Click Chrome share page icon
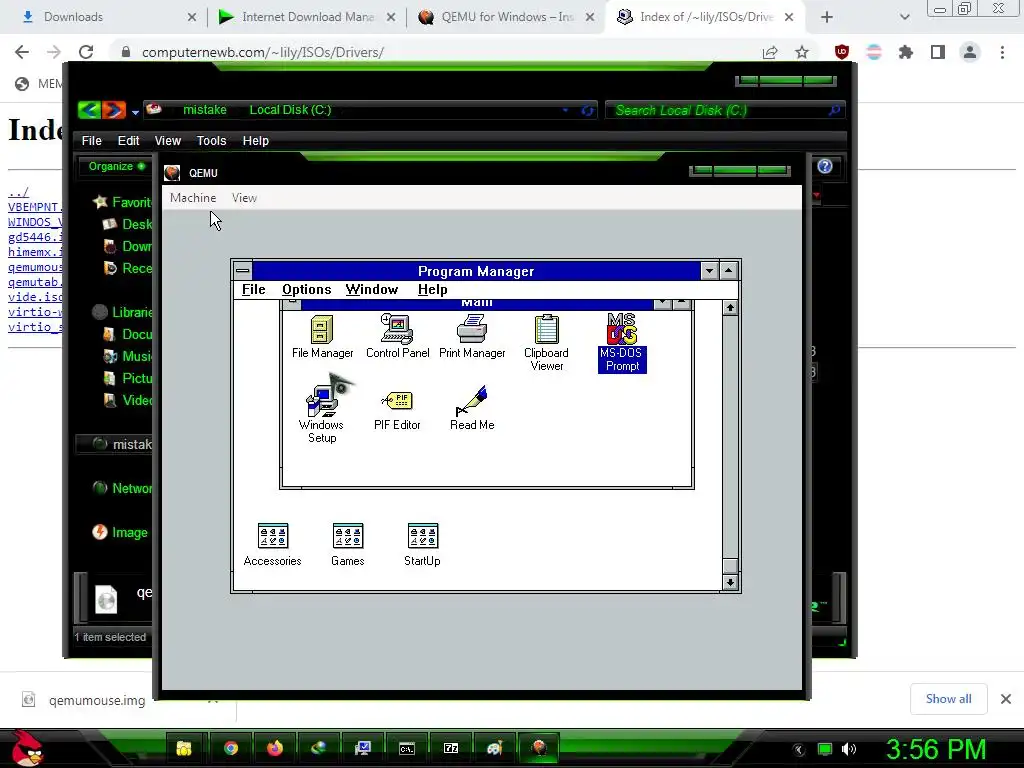 (x=770, y=52)
